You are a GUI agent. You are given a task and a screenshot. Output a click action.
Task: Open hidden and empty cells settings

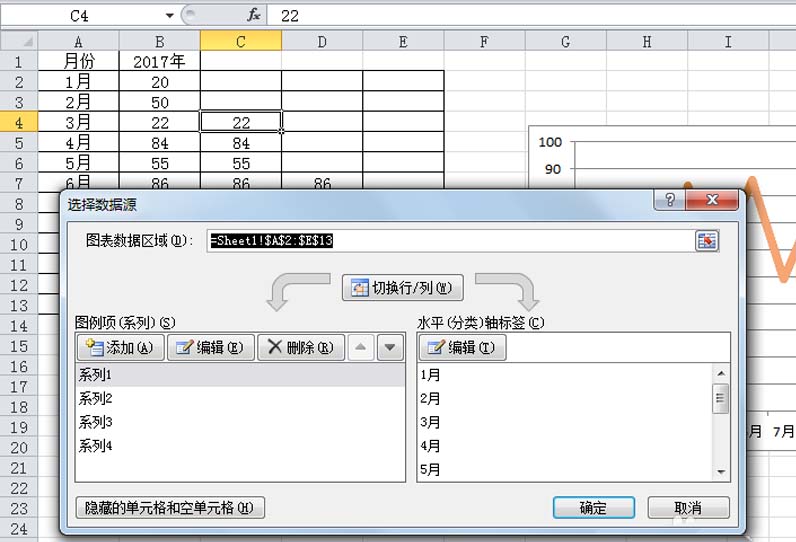point(170,508)
